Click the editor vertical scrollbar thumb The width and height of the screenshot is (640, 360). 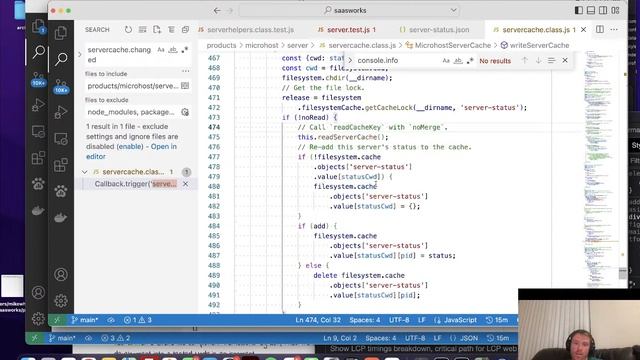[622, 273]
